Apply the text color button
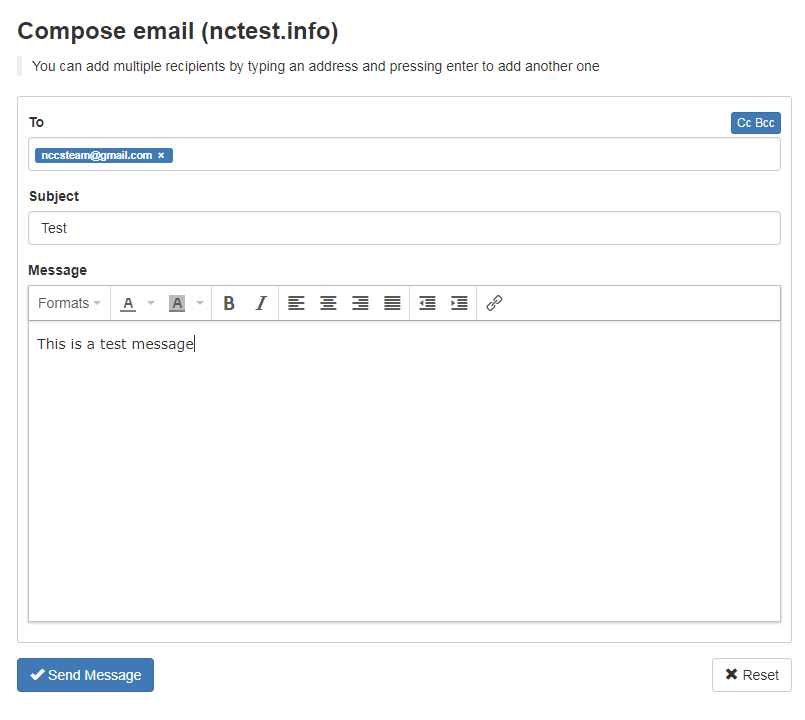The image size is (805, 720). tap(128, 303)
